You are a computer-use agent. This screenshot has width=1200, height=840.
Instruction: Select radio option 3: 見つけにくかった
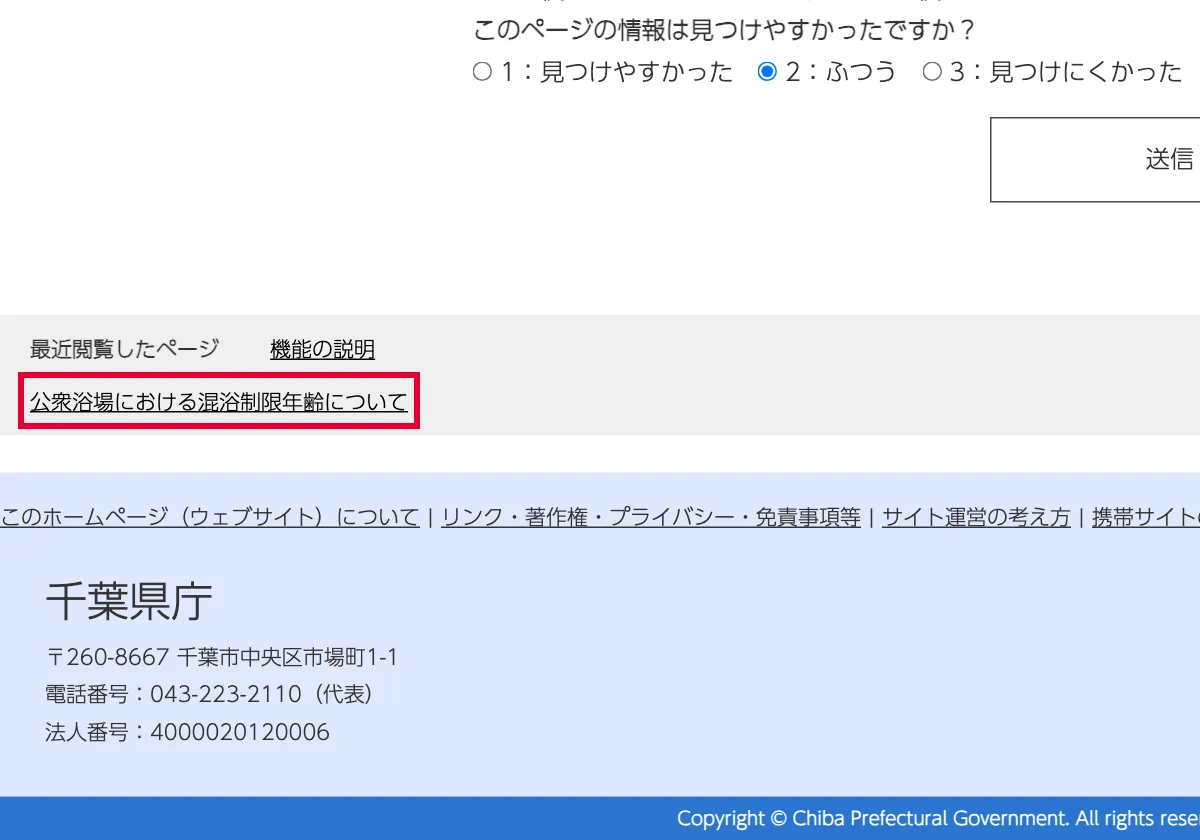(x=932, y=72)
